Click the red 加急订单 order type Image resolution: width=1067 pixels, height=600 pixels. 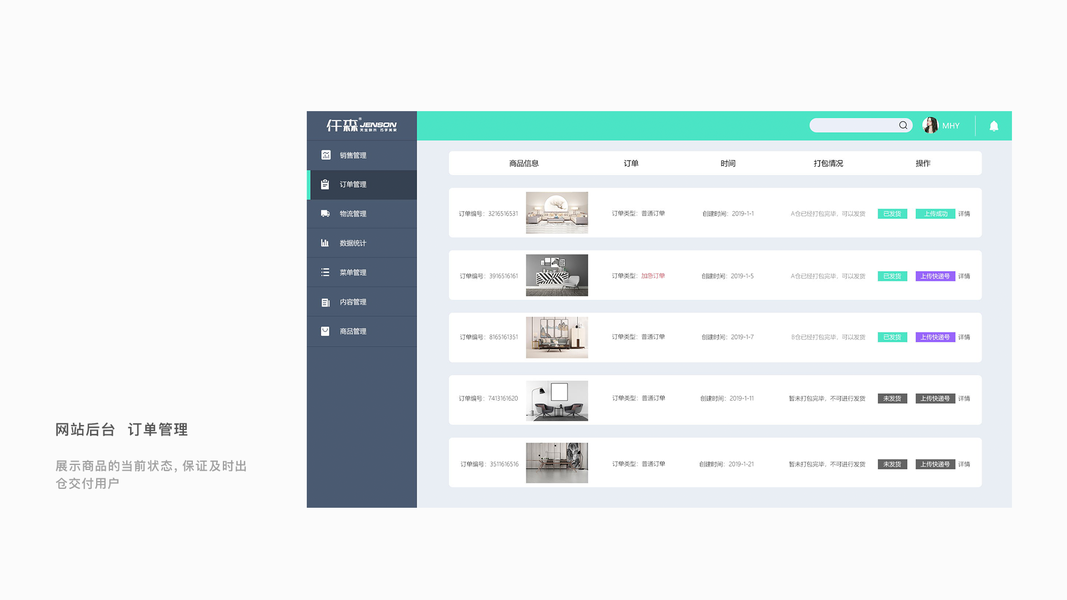click(x=653, y=276)
